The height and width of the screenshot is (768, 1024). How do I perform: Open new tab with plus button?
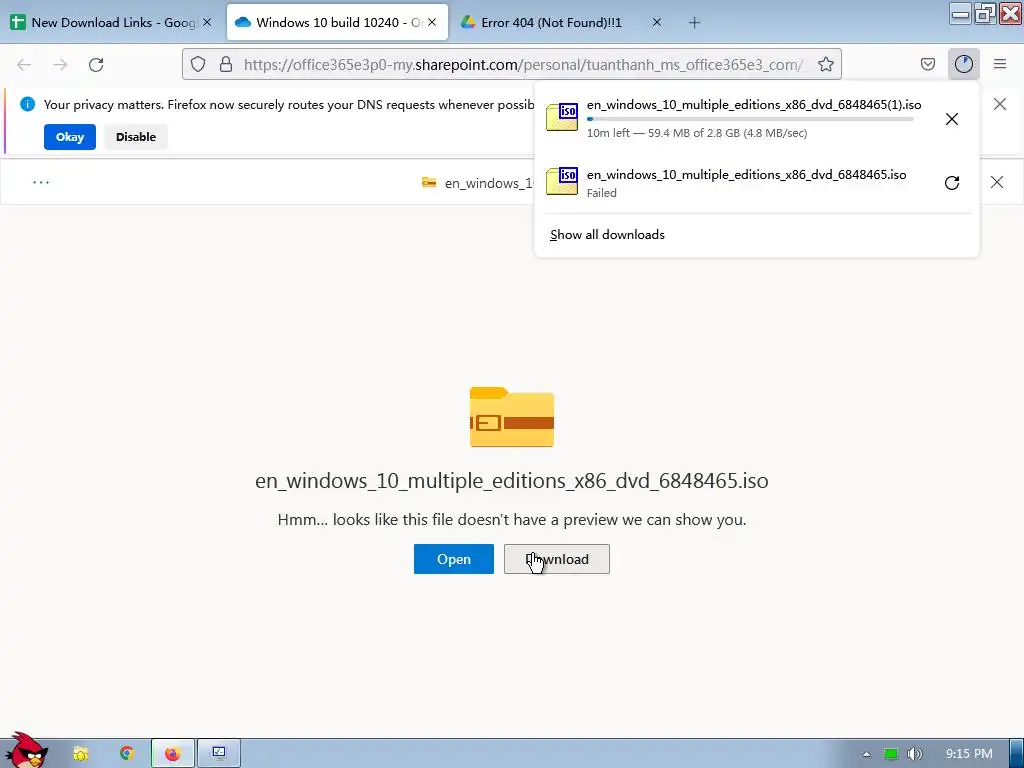coord(694,23)
